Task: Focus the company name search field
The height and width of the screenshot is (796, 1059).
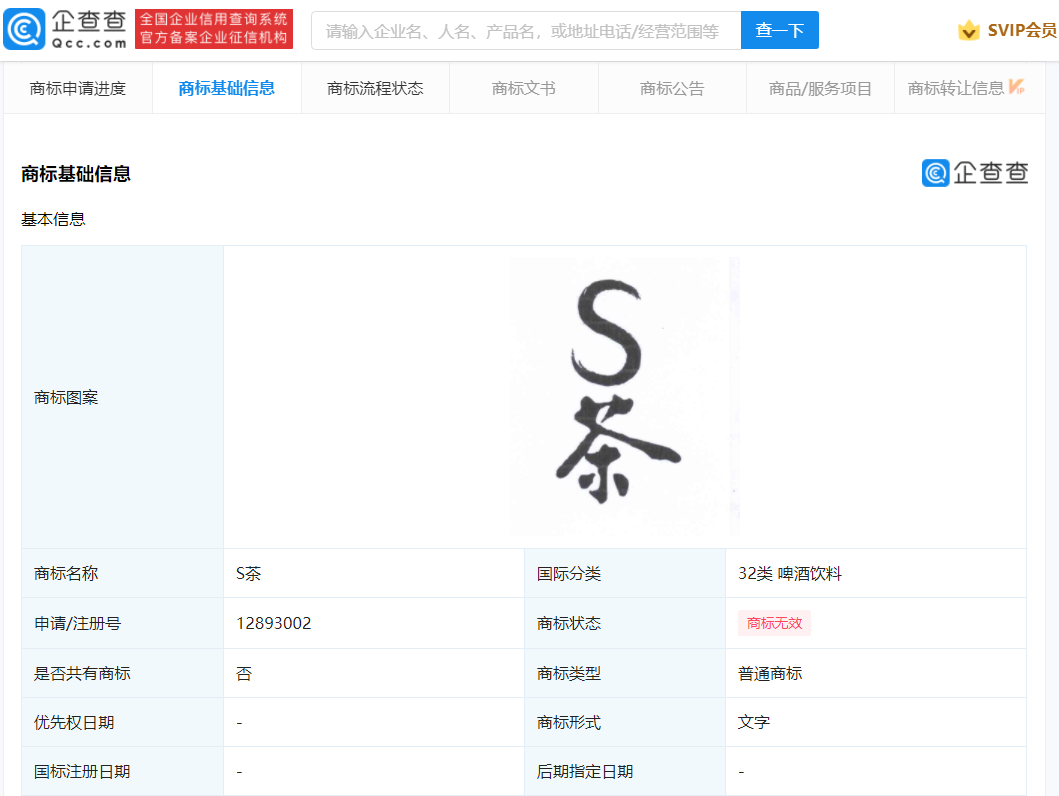Action: (x=525, y=31)
